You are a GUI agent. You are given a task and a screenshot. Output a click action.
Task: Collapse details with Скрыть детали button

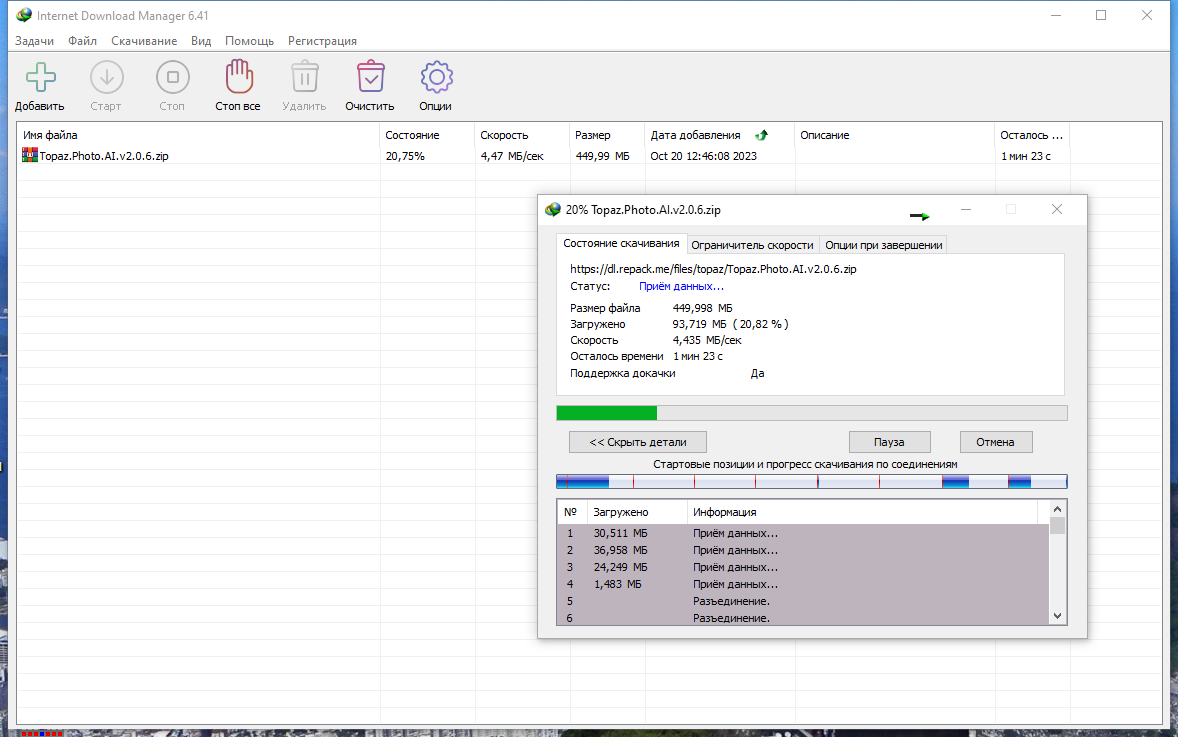[638, 442]
